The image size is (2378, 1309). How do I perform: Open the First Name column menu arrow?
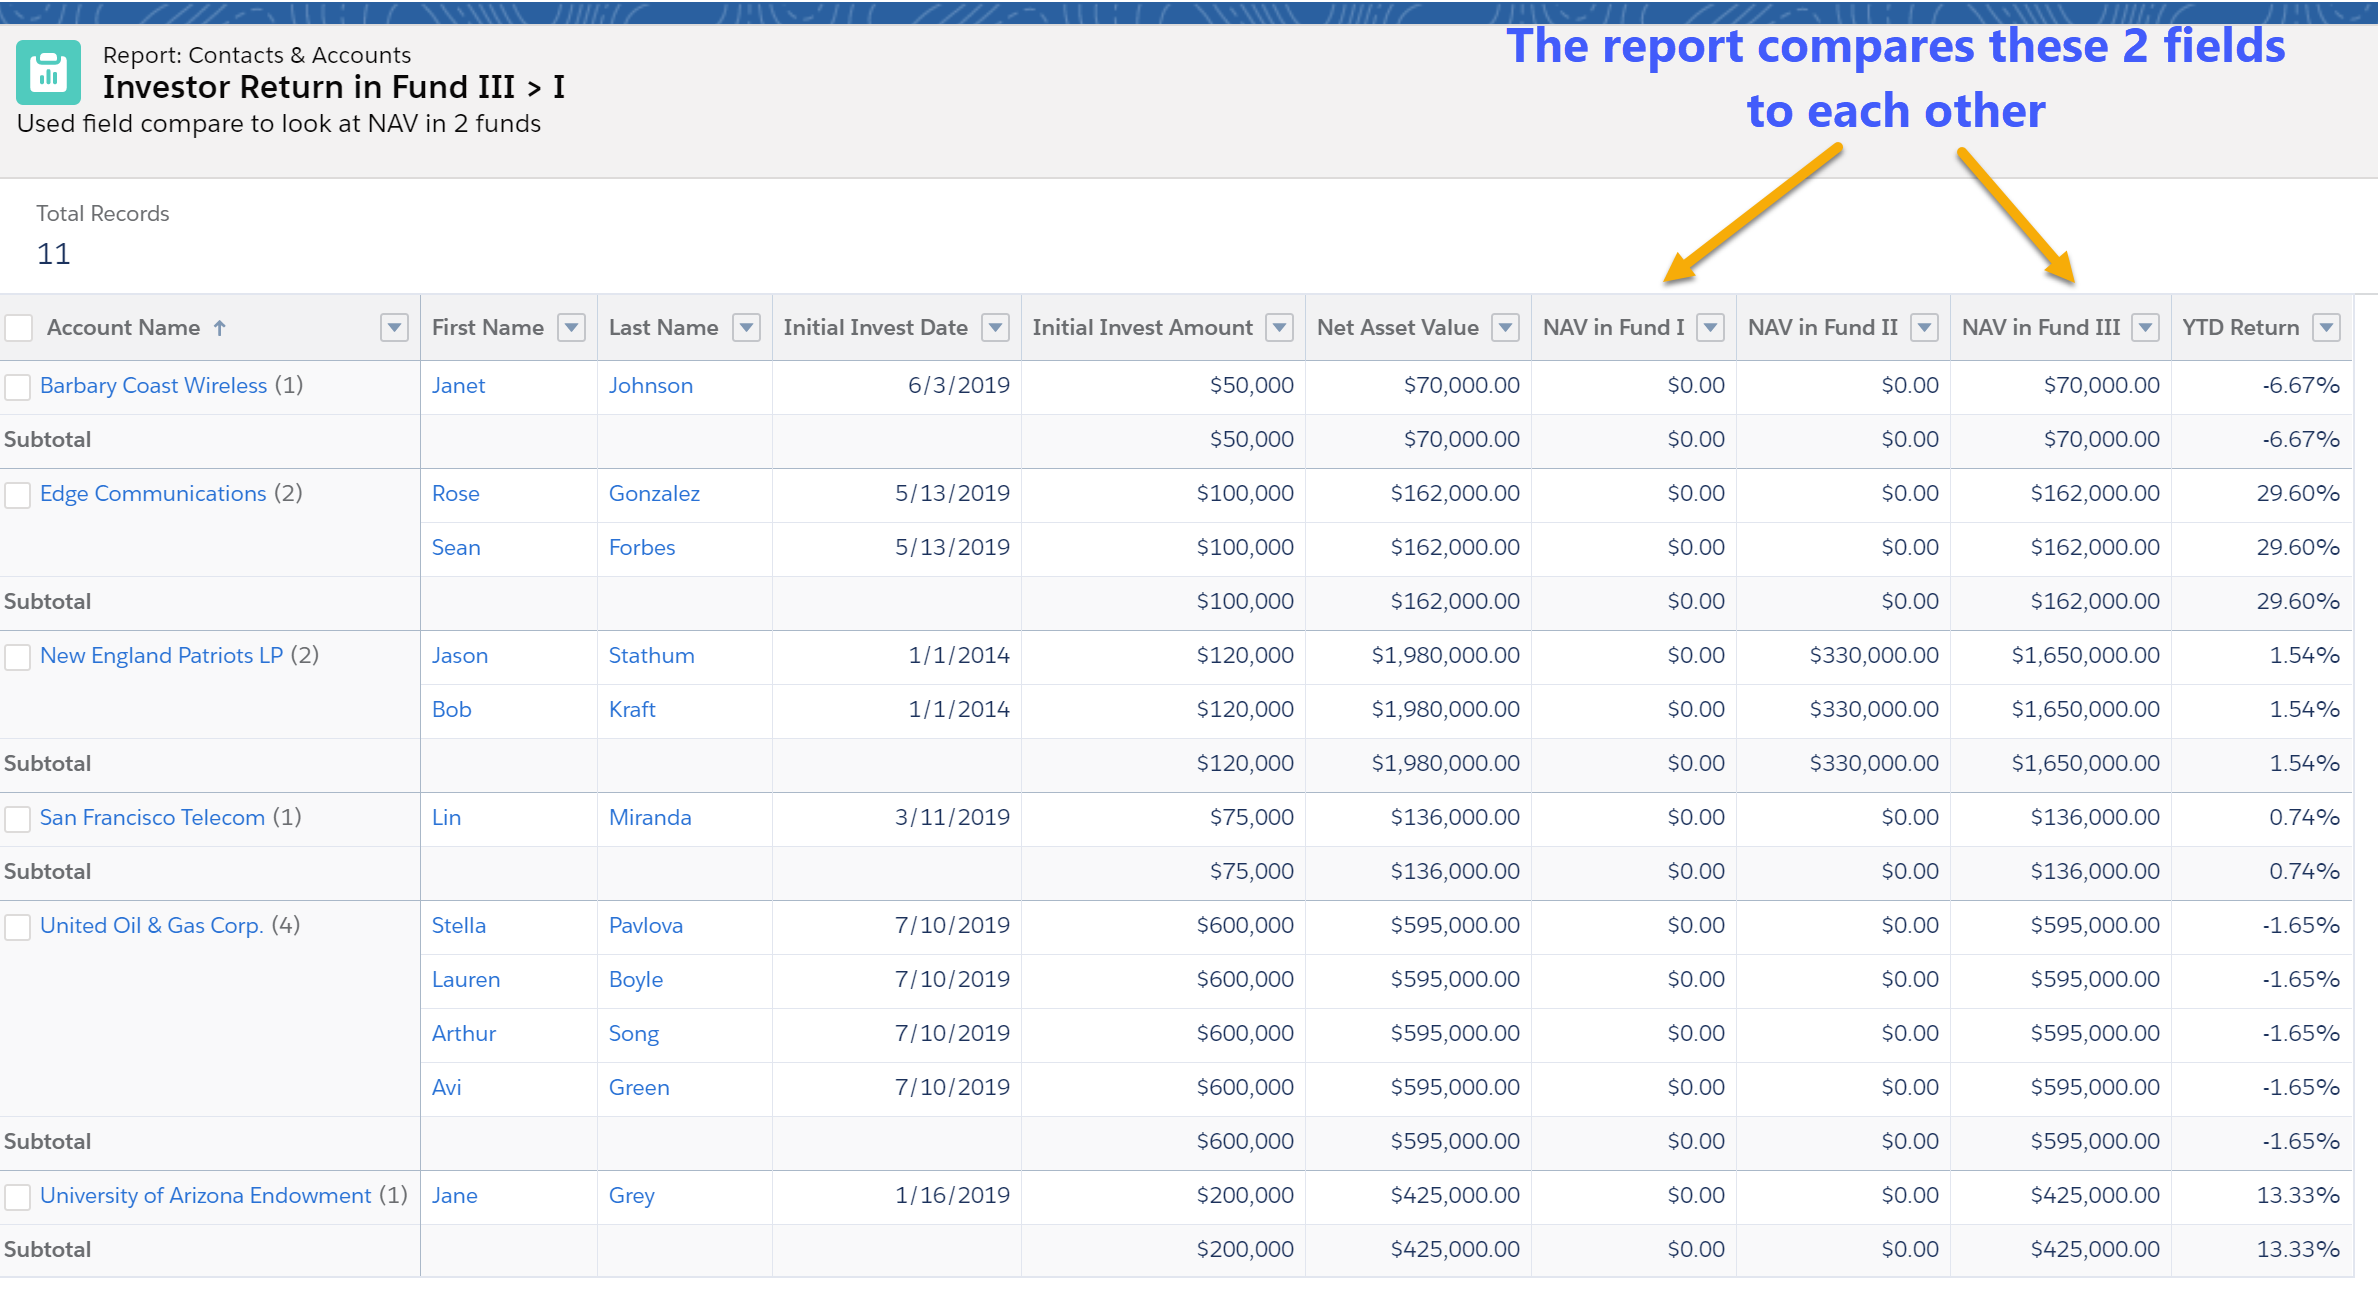coord(571,328)
